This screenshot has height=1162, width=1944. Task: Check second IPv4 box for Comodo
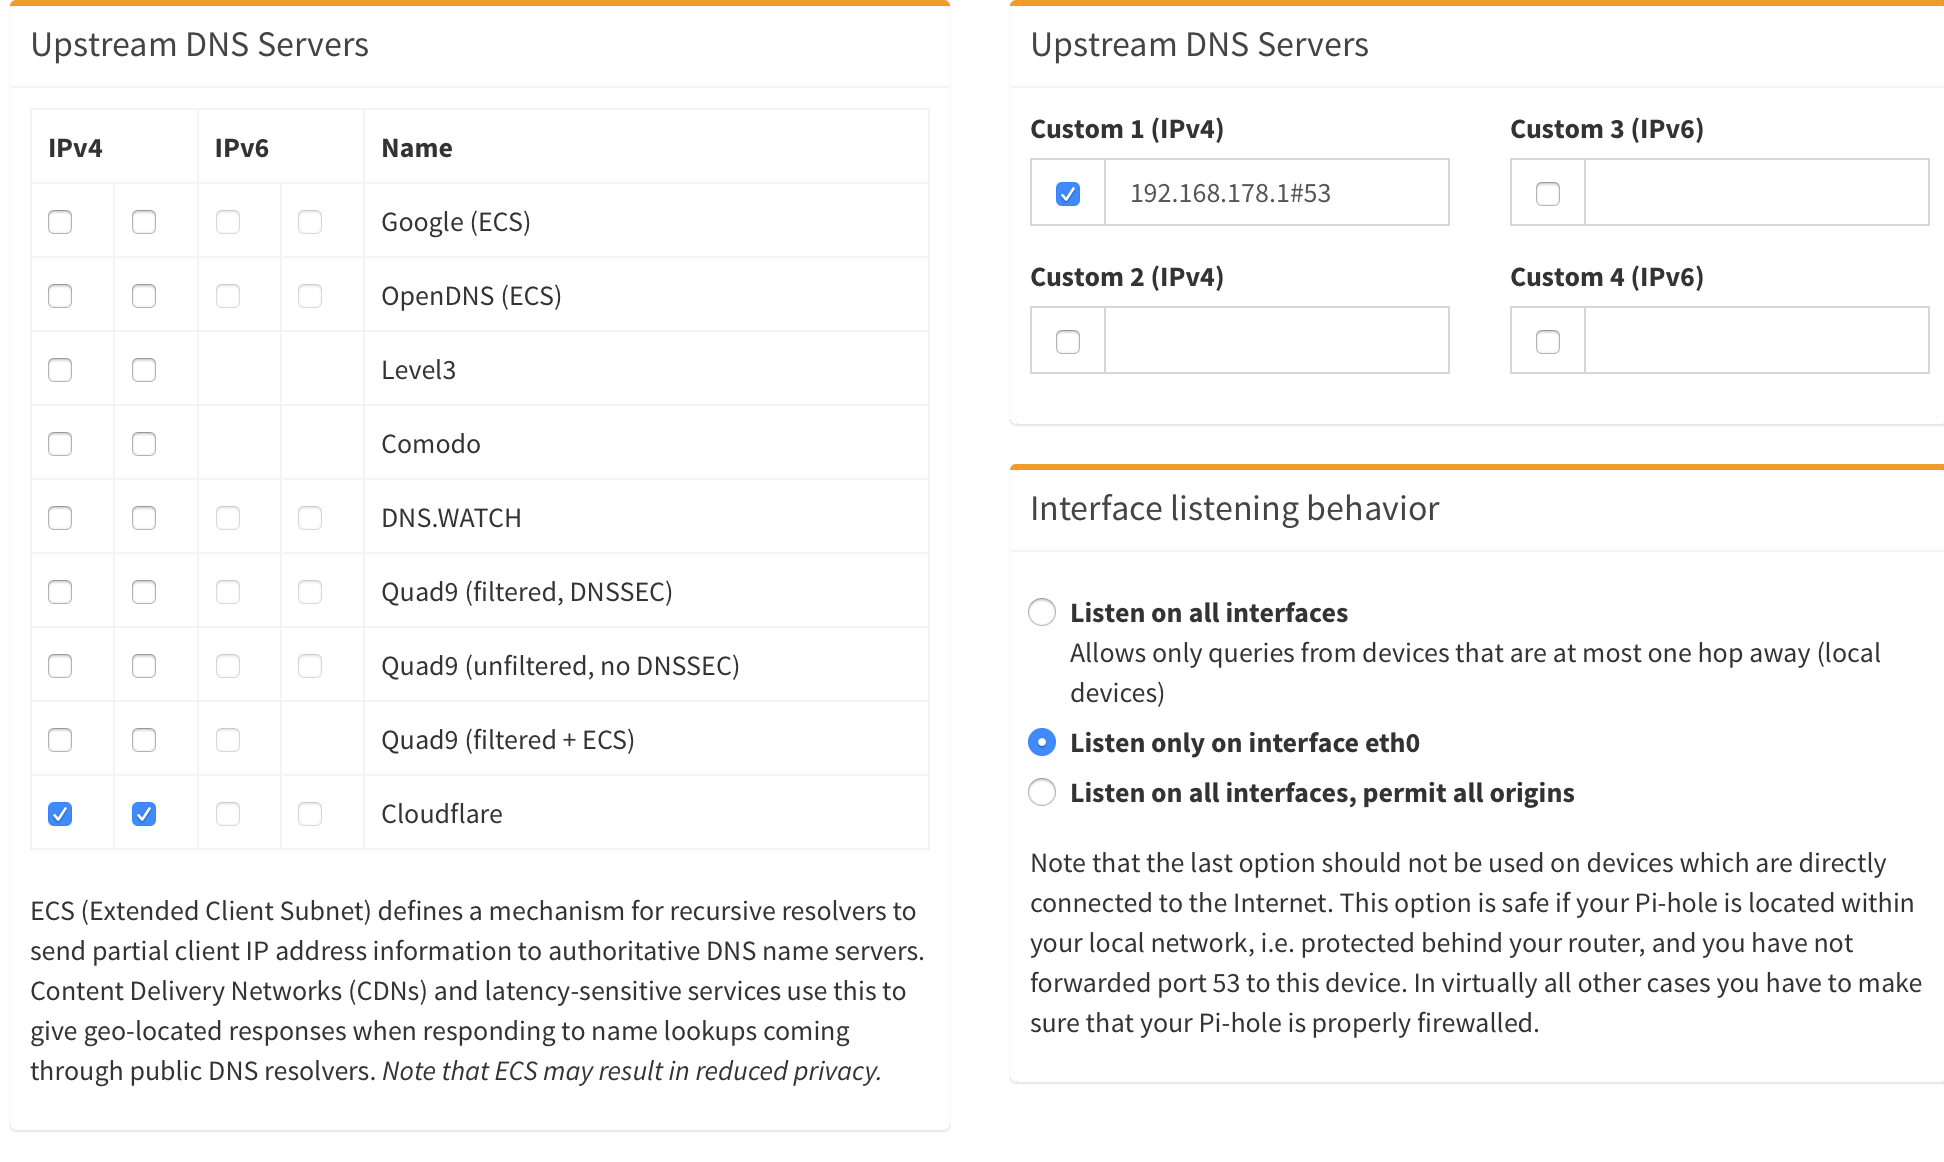coord(144,443)
